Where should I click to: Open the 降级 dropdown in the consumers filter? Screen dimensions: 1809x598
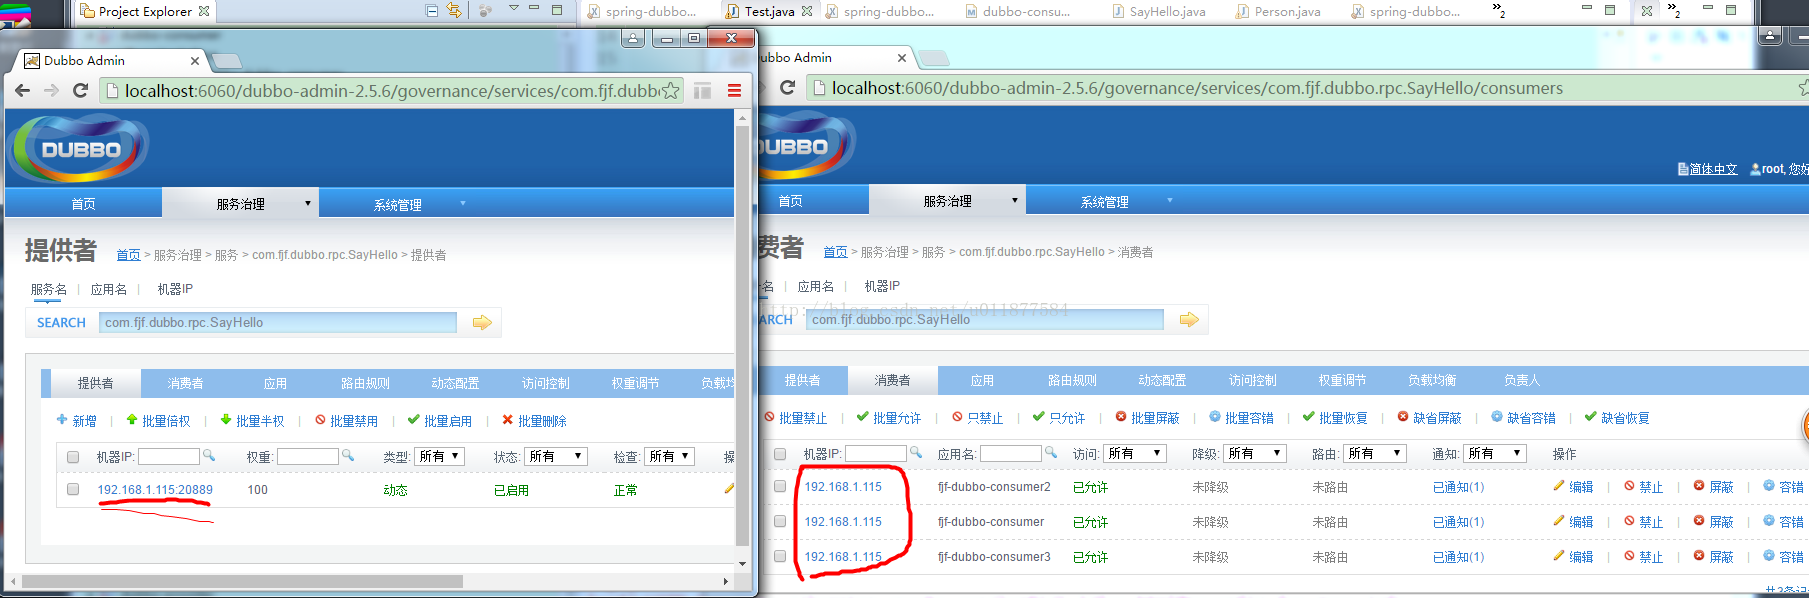(1255, 453)
